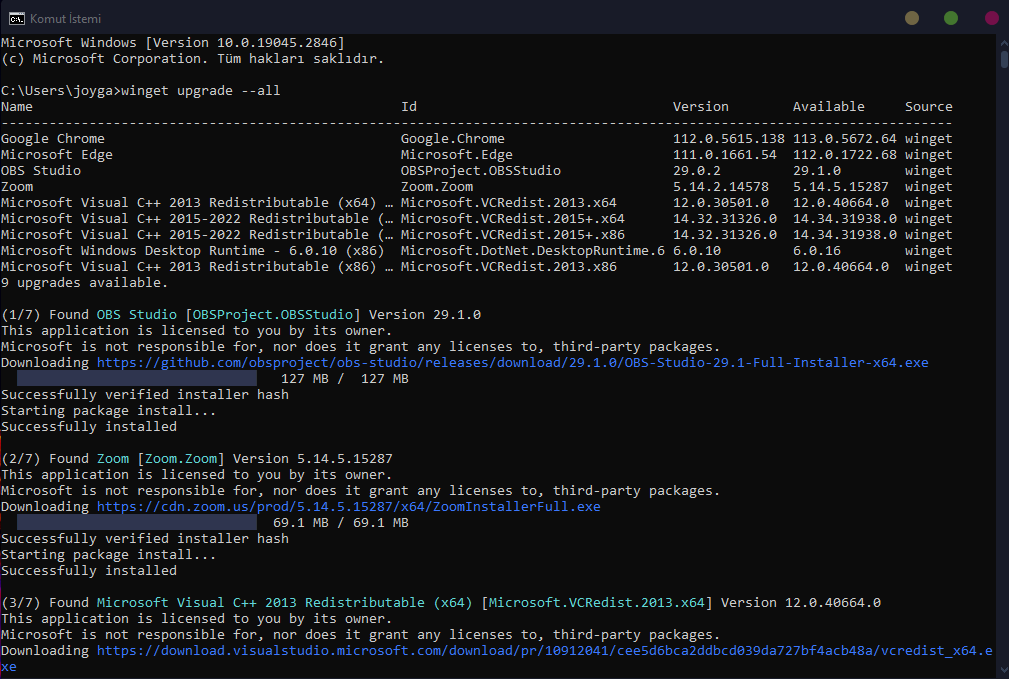Image resolution: width=1009 pixels, height=679 pixels.
Task: Click the 'Version' column header
Action: [x=701, y=107]
